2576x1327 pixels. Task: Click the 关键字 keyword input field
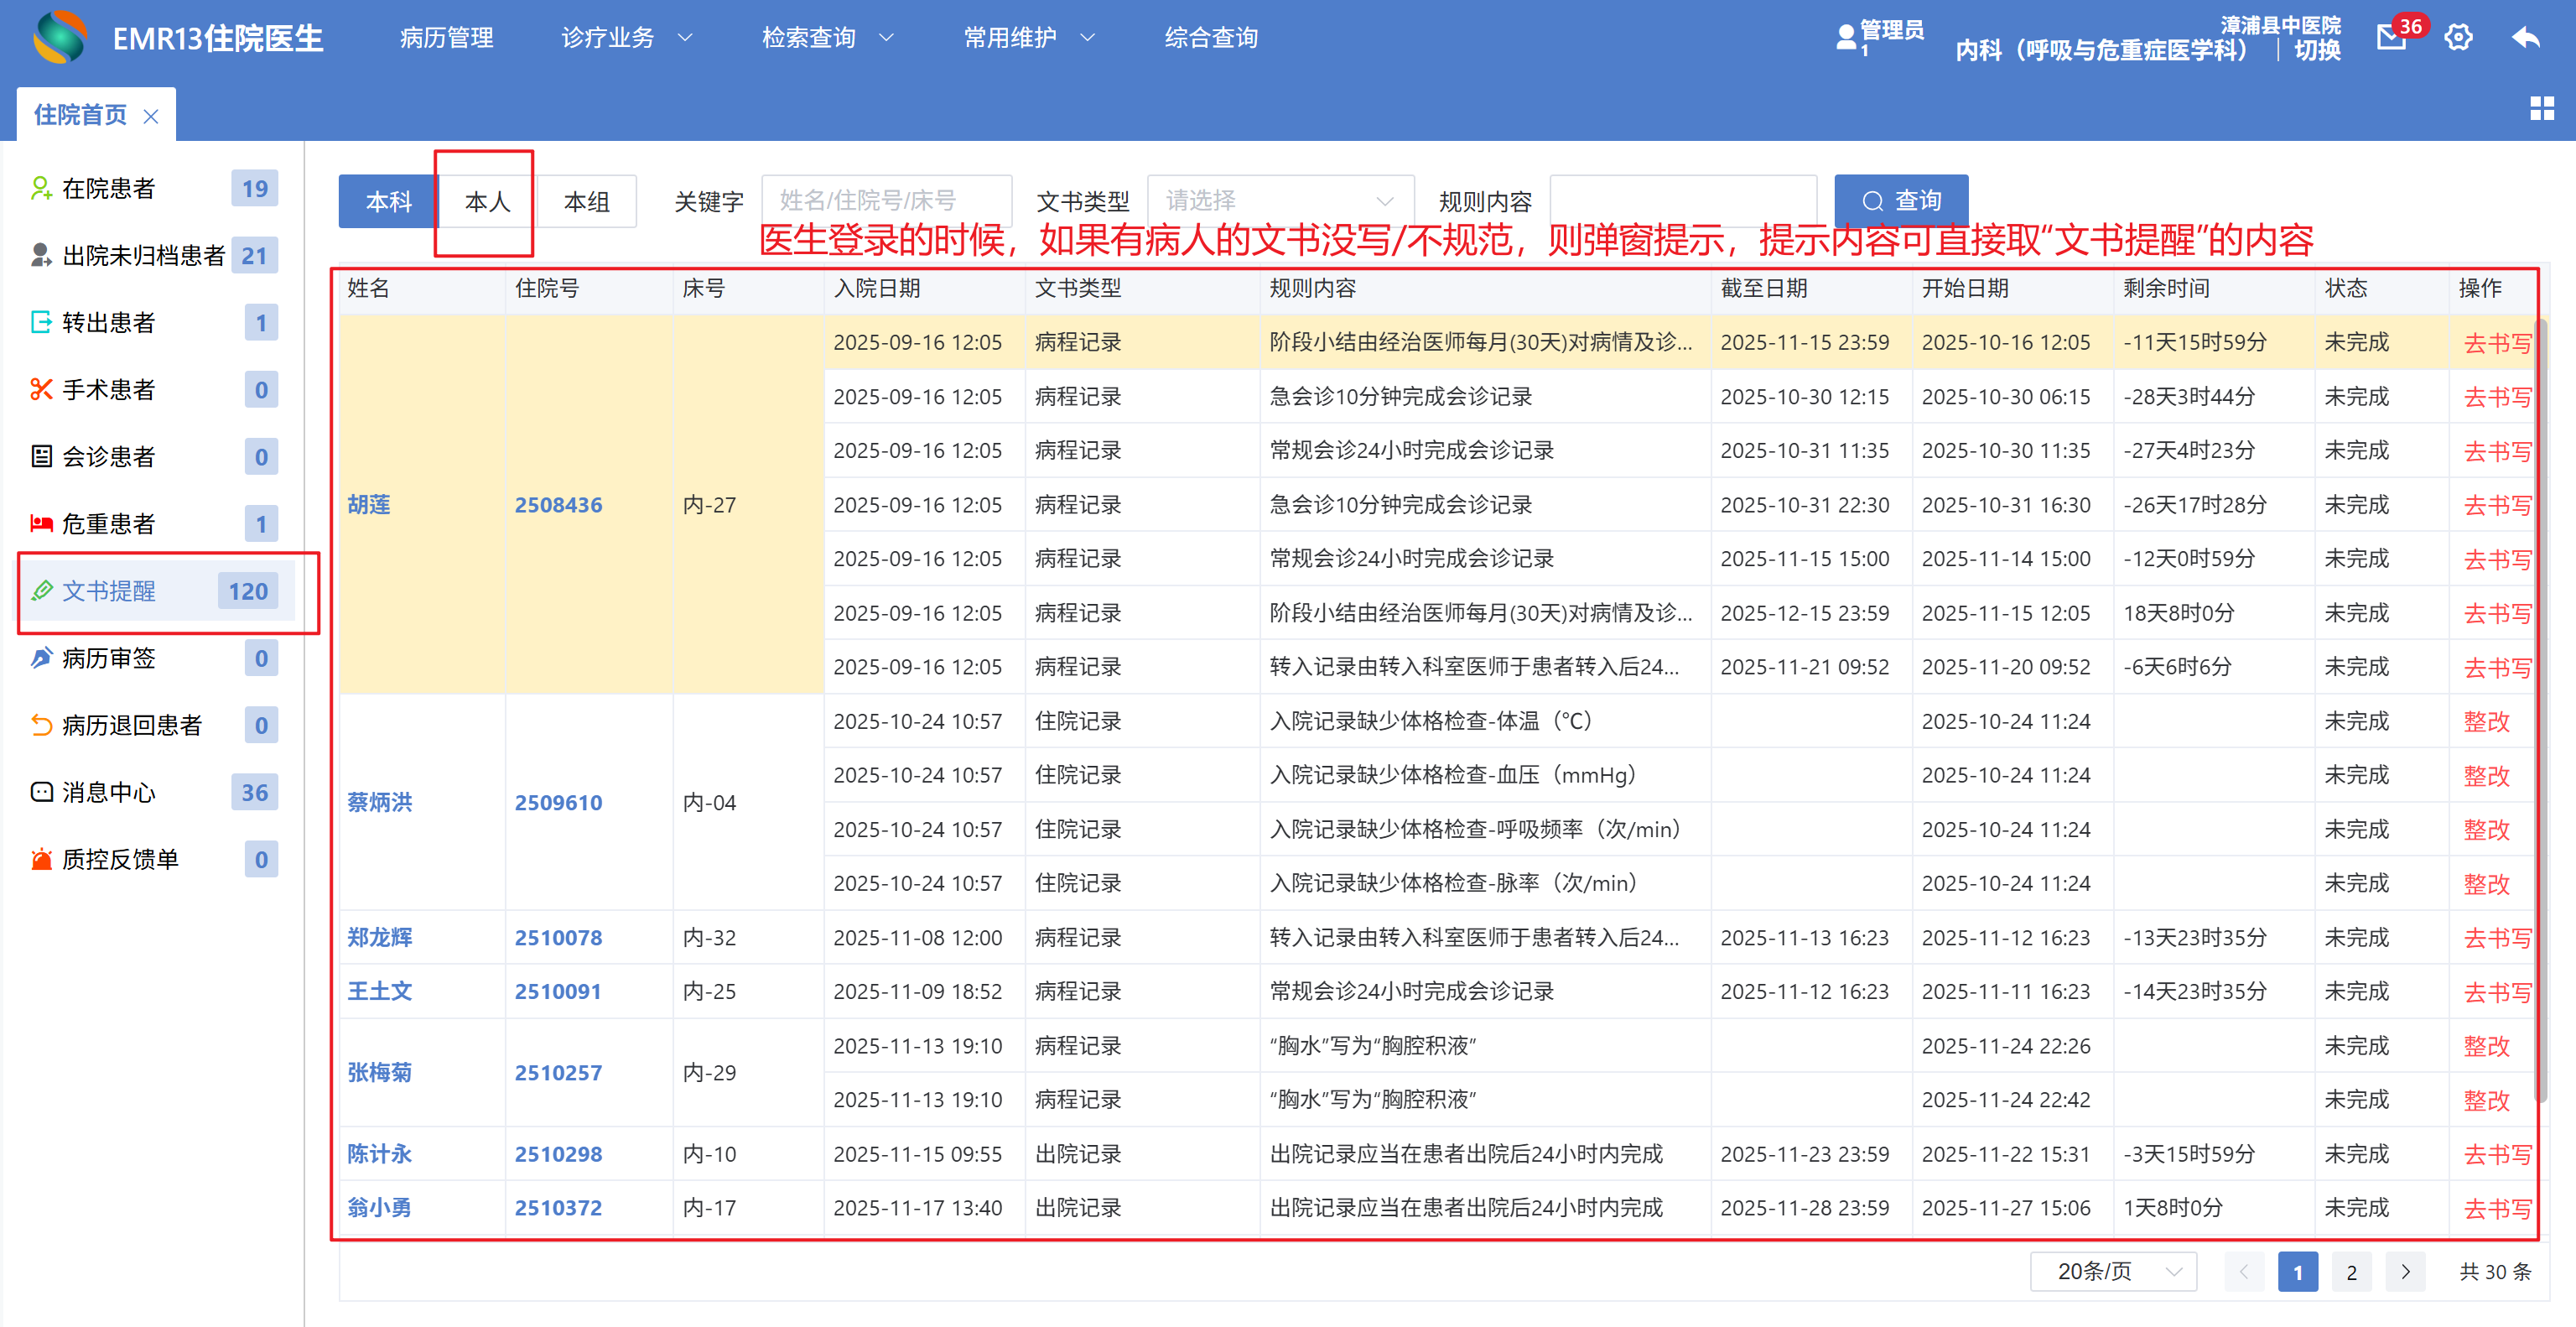coord(886,201)
